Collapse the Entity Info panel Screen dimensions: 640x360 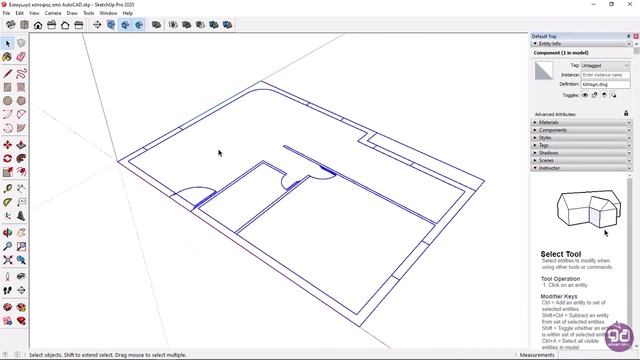[x=581, y=43]
